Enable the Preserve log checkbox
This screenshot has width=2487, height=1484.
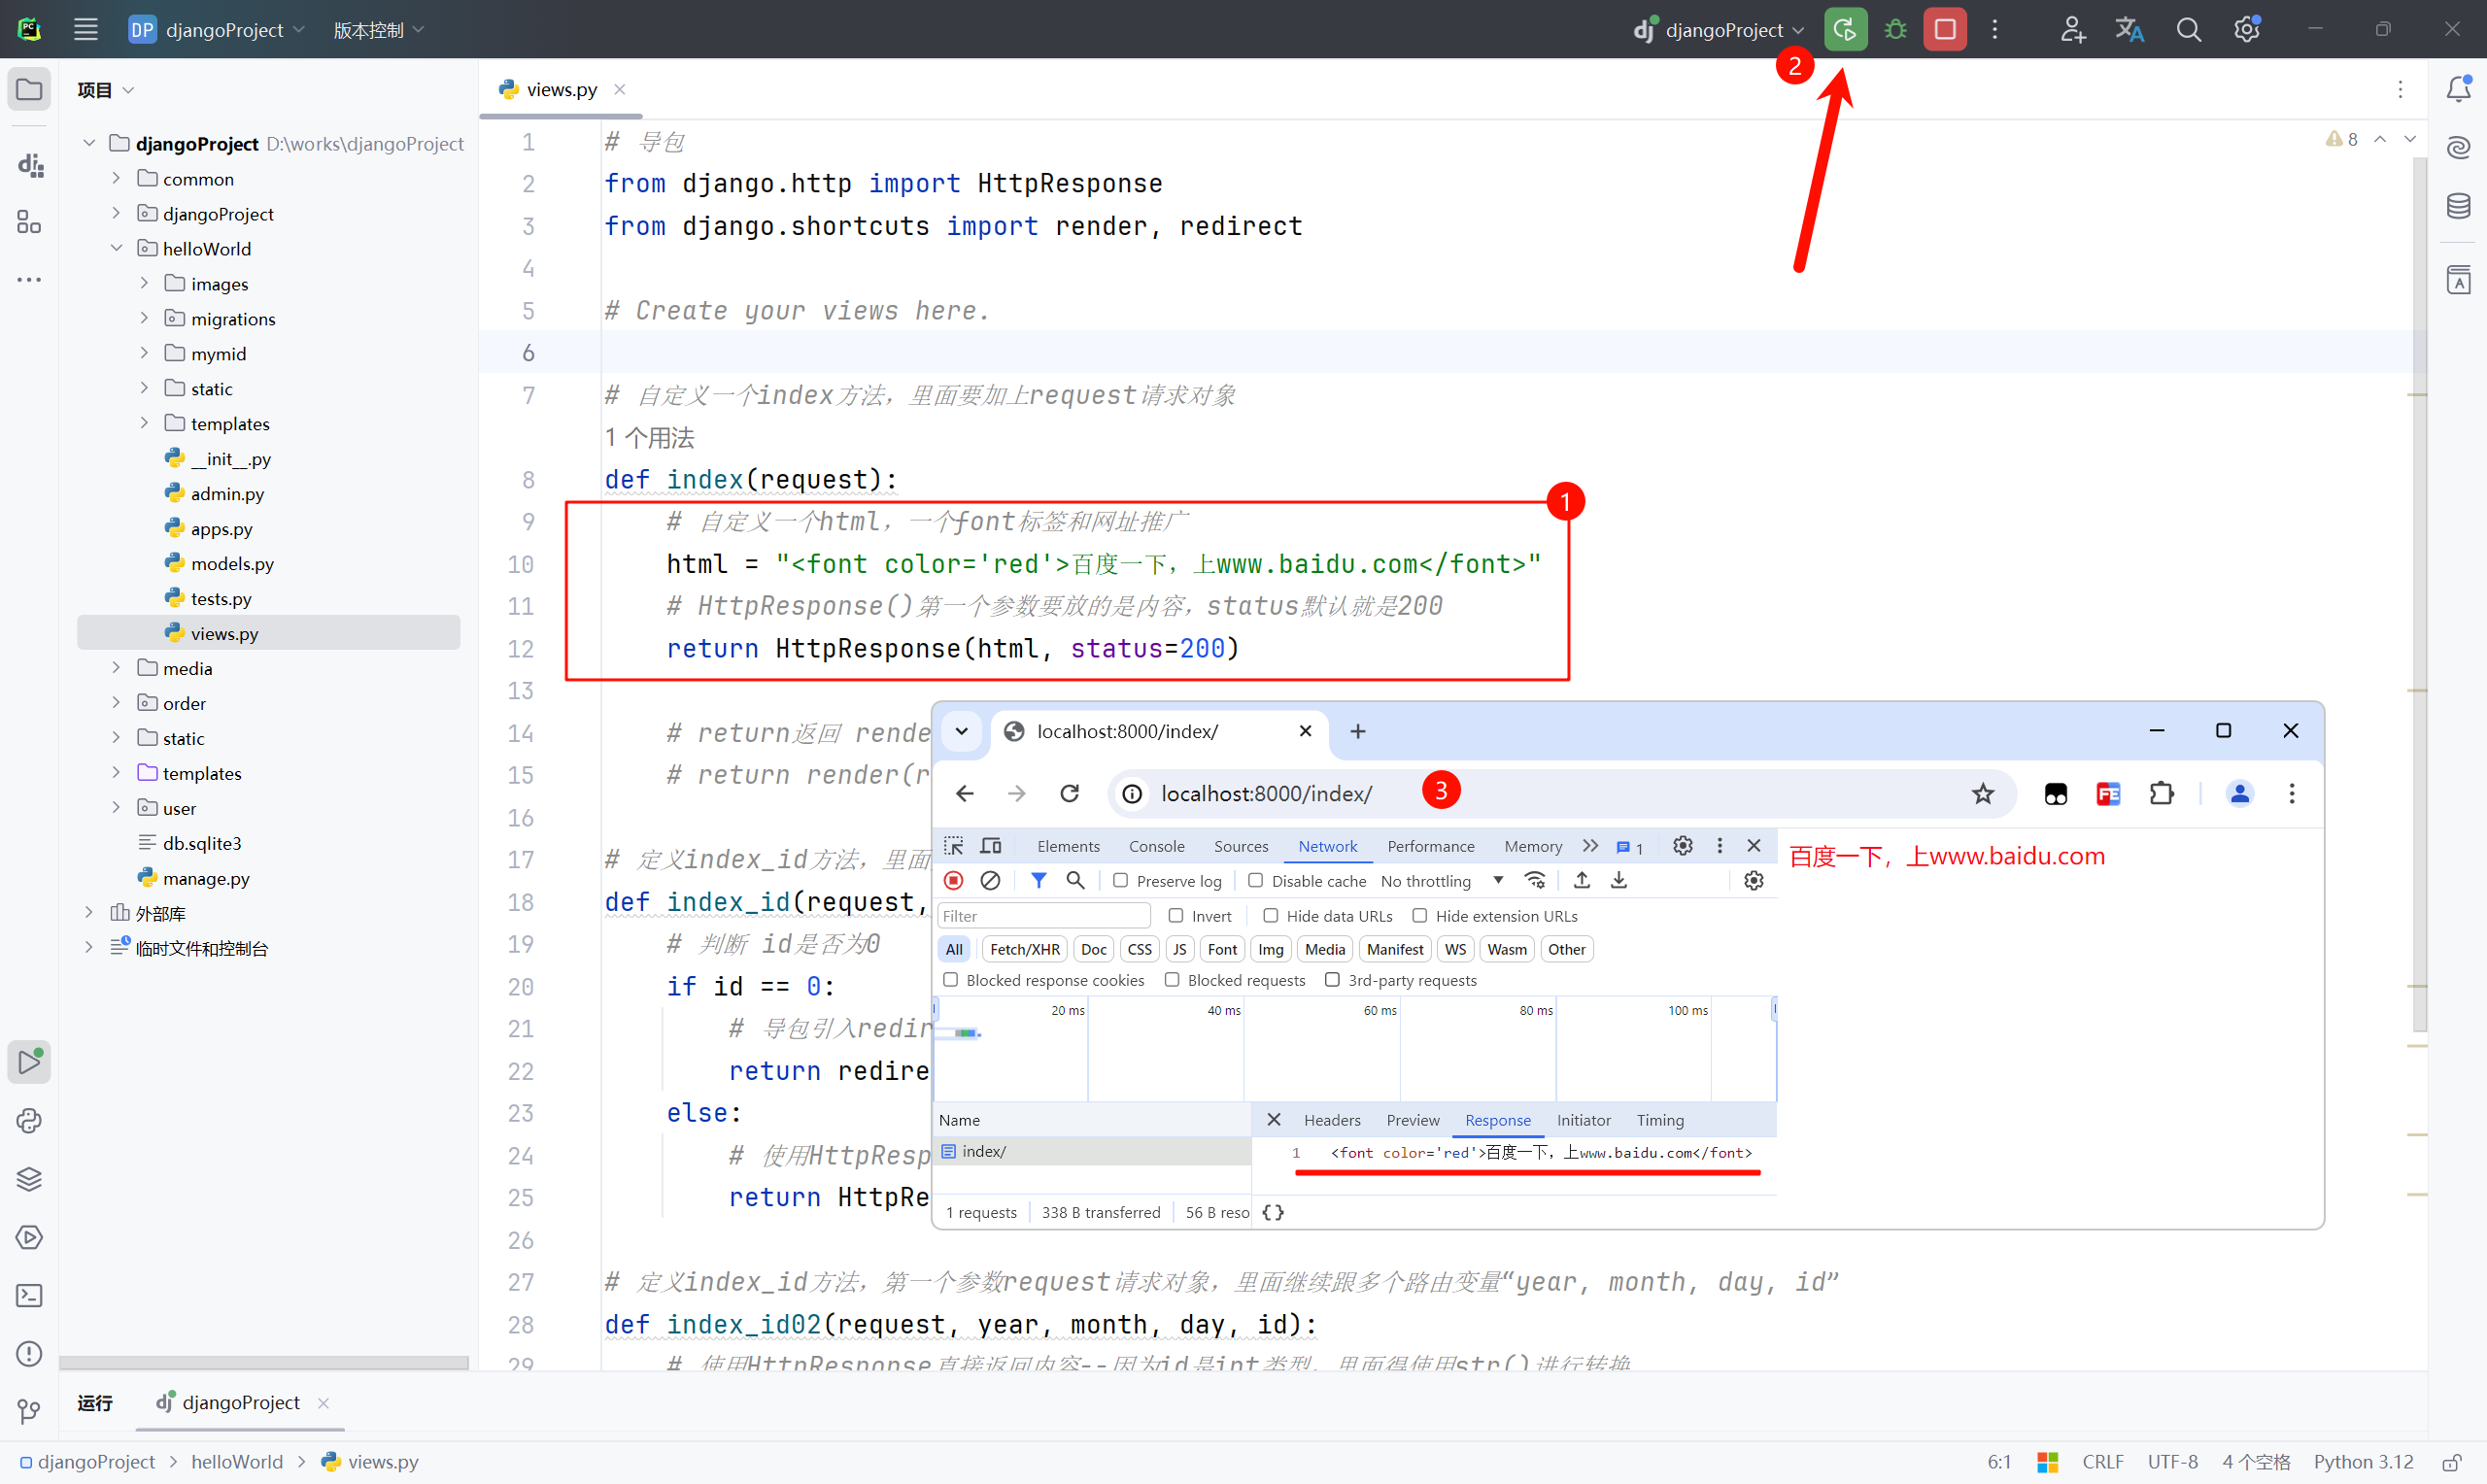click(x=1121, y=880)
